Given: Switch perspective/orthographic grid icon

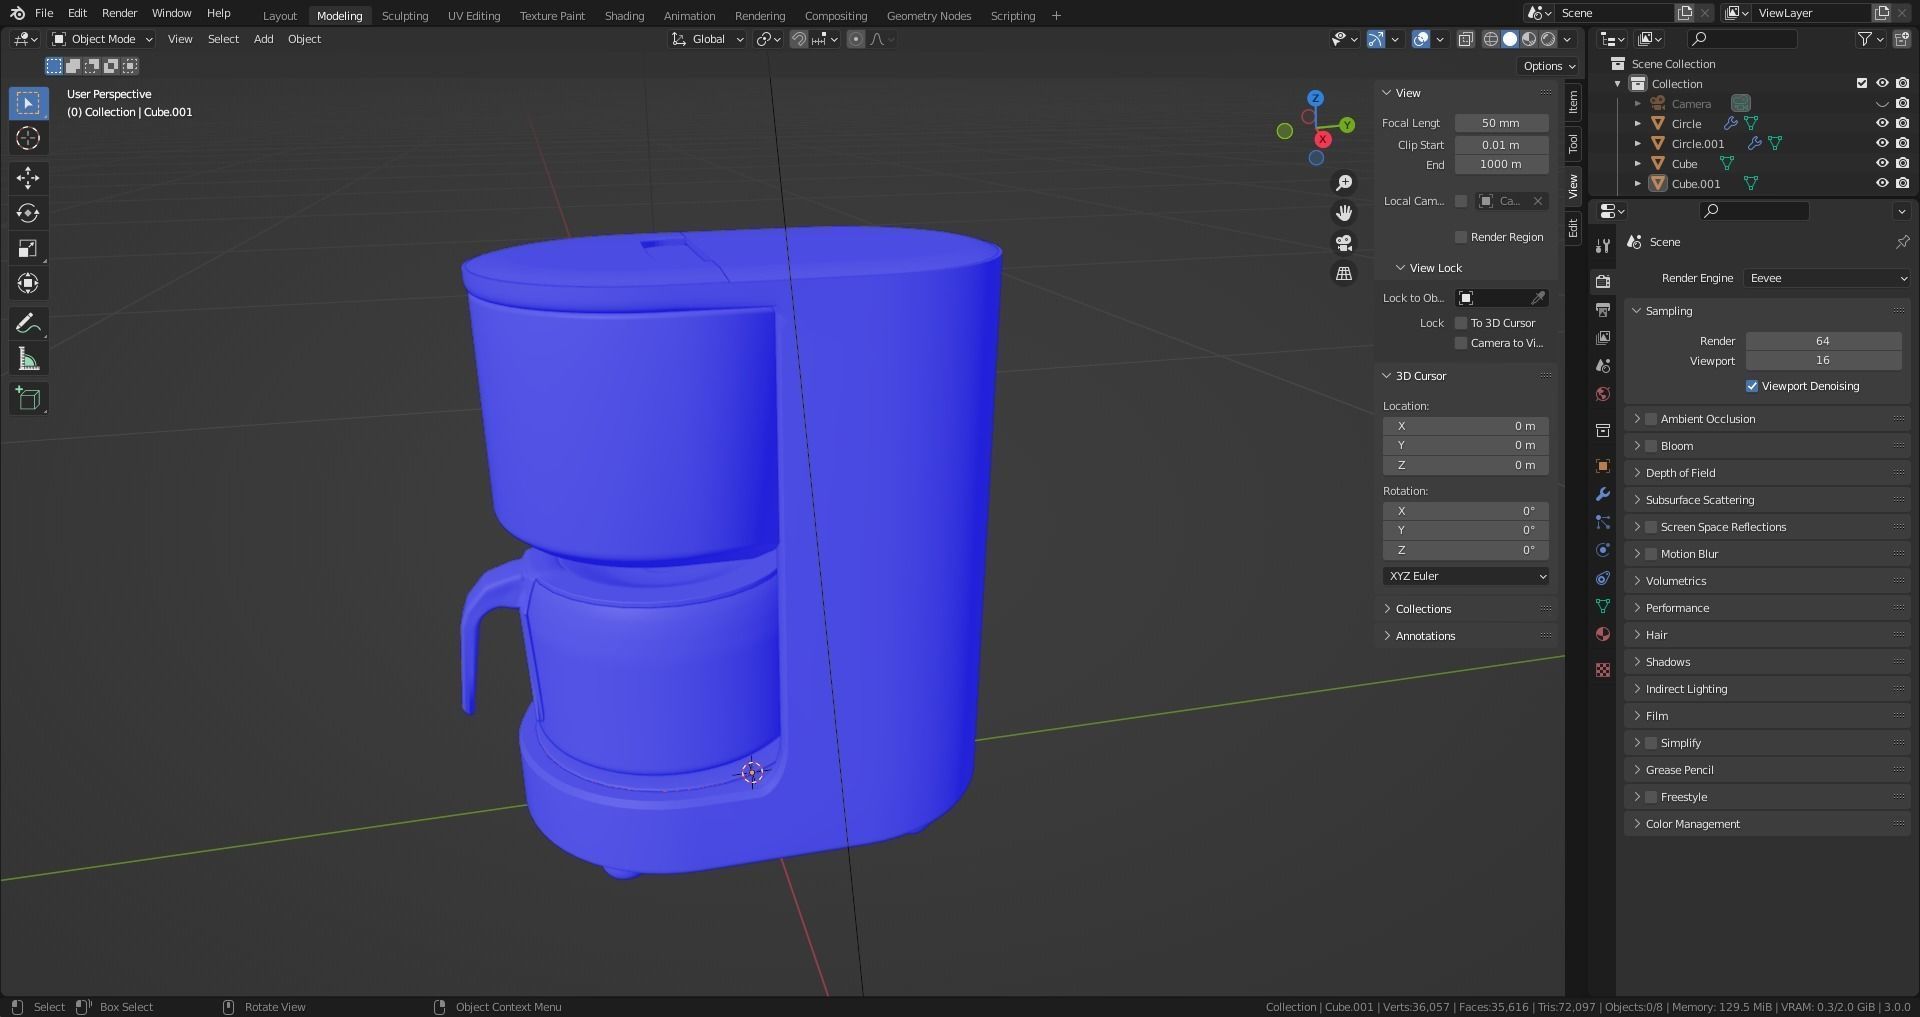Looking at the screenshot, I should 1344,273.
